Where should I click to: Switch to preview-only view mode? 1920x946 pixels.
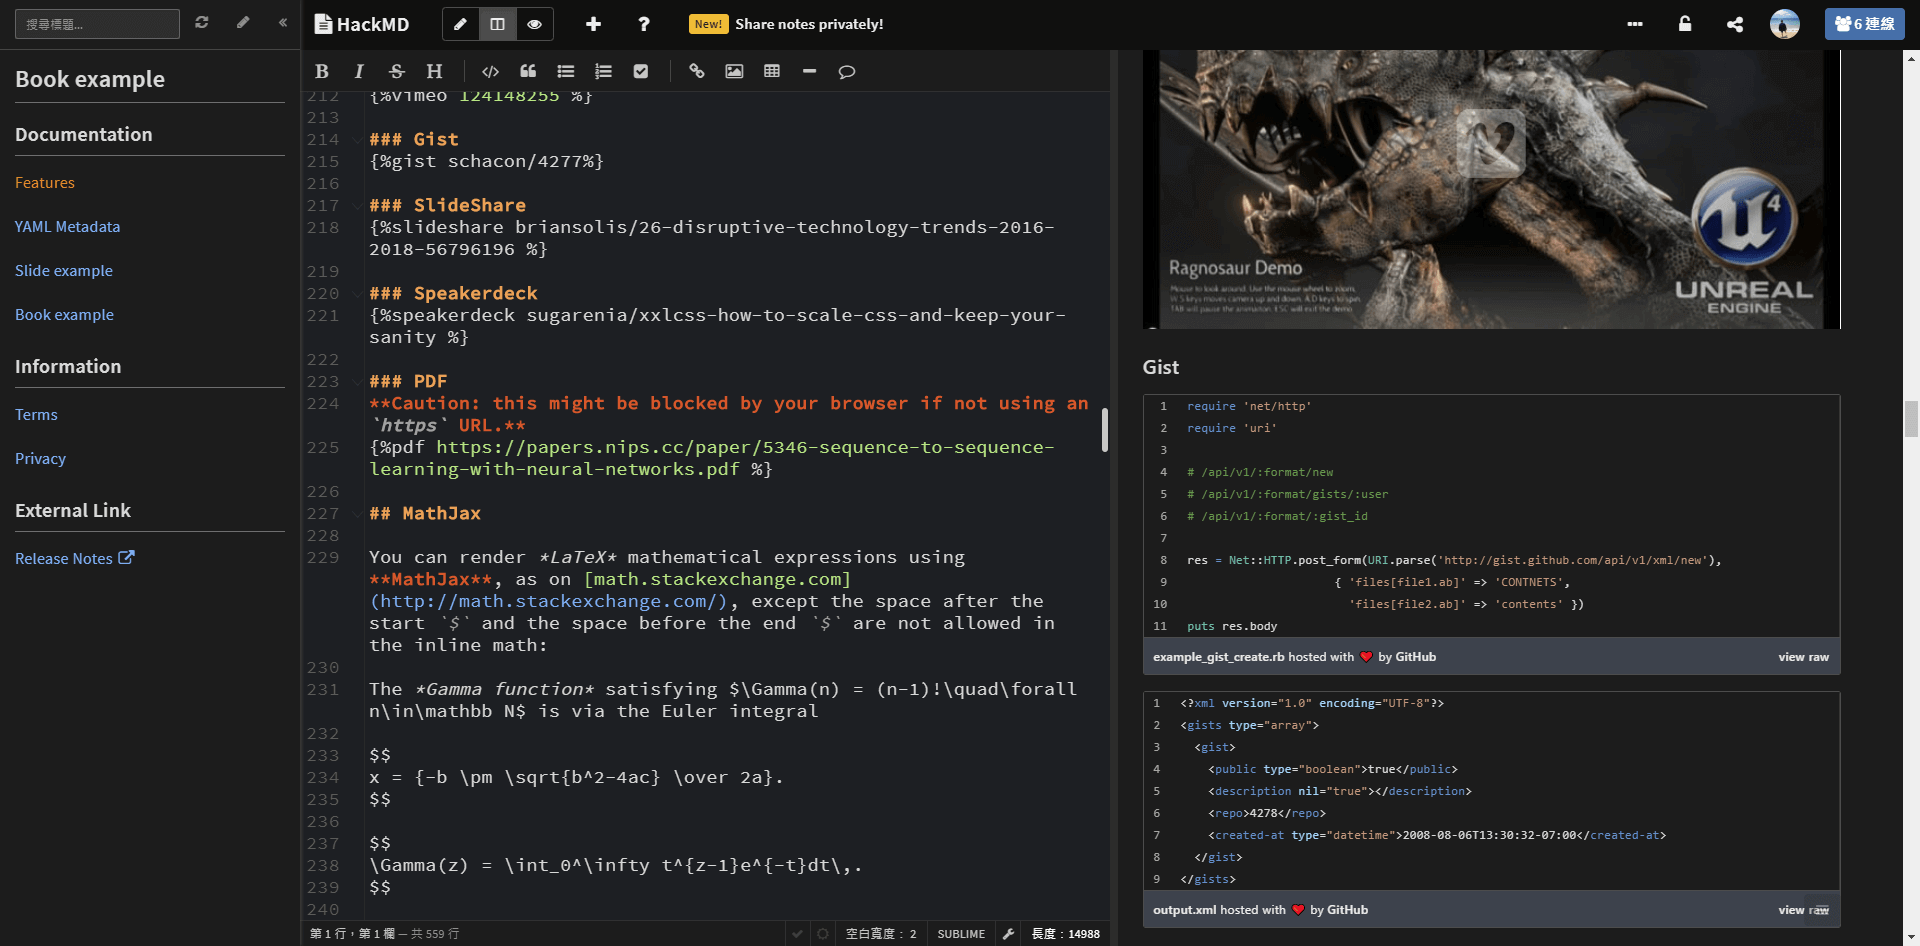click(x=535, y=24)
